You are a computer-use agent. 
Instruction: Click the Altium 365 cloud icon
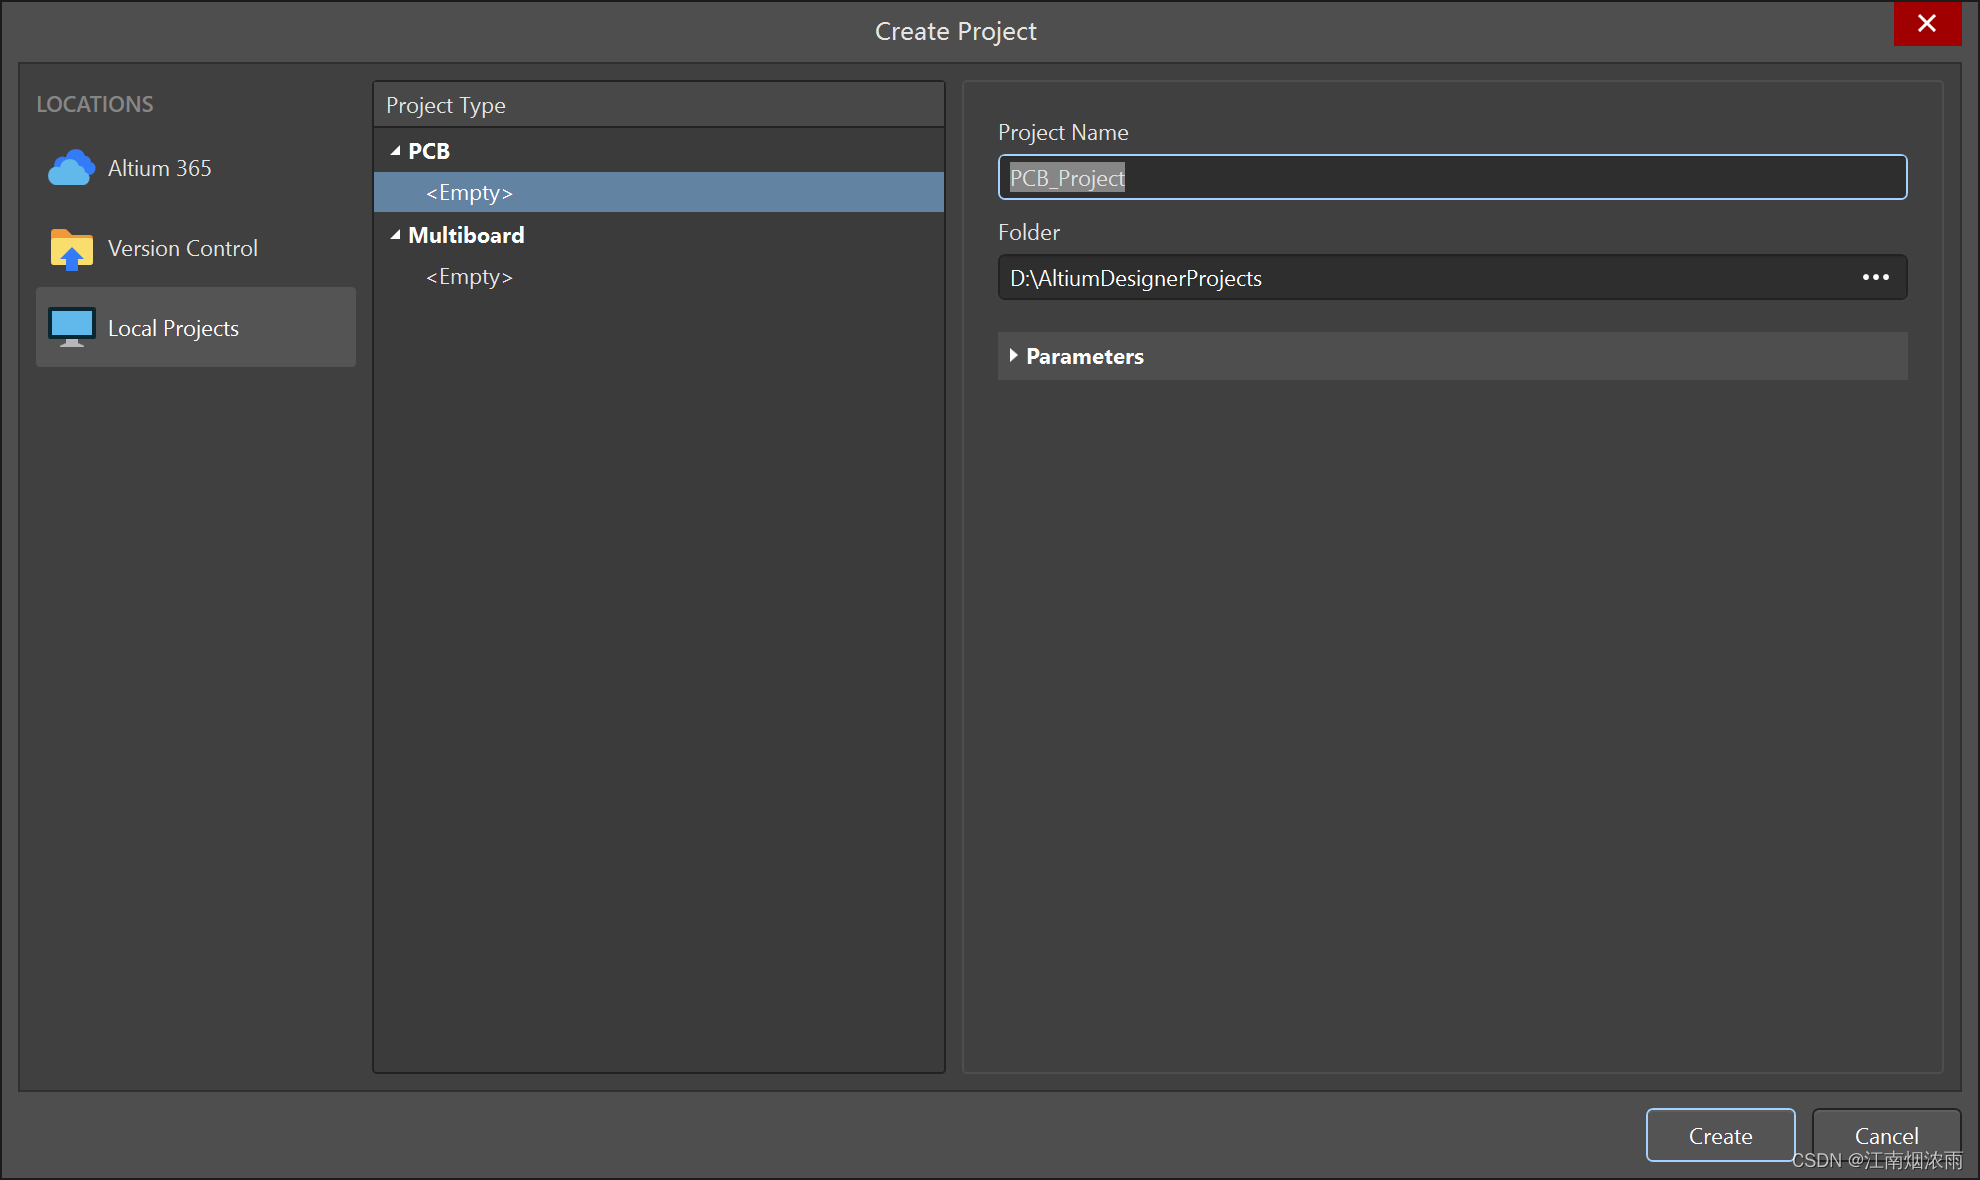71,168
